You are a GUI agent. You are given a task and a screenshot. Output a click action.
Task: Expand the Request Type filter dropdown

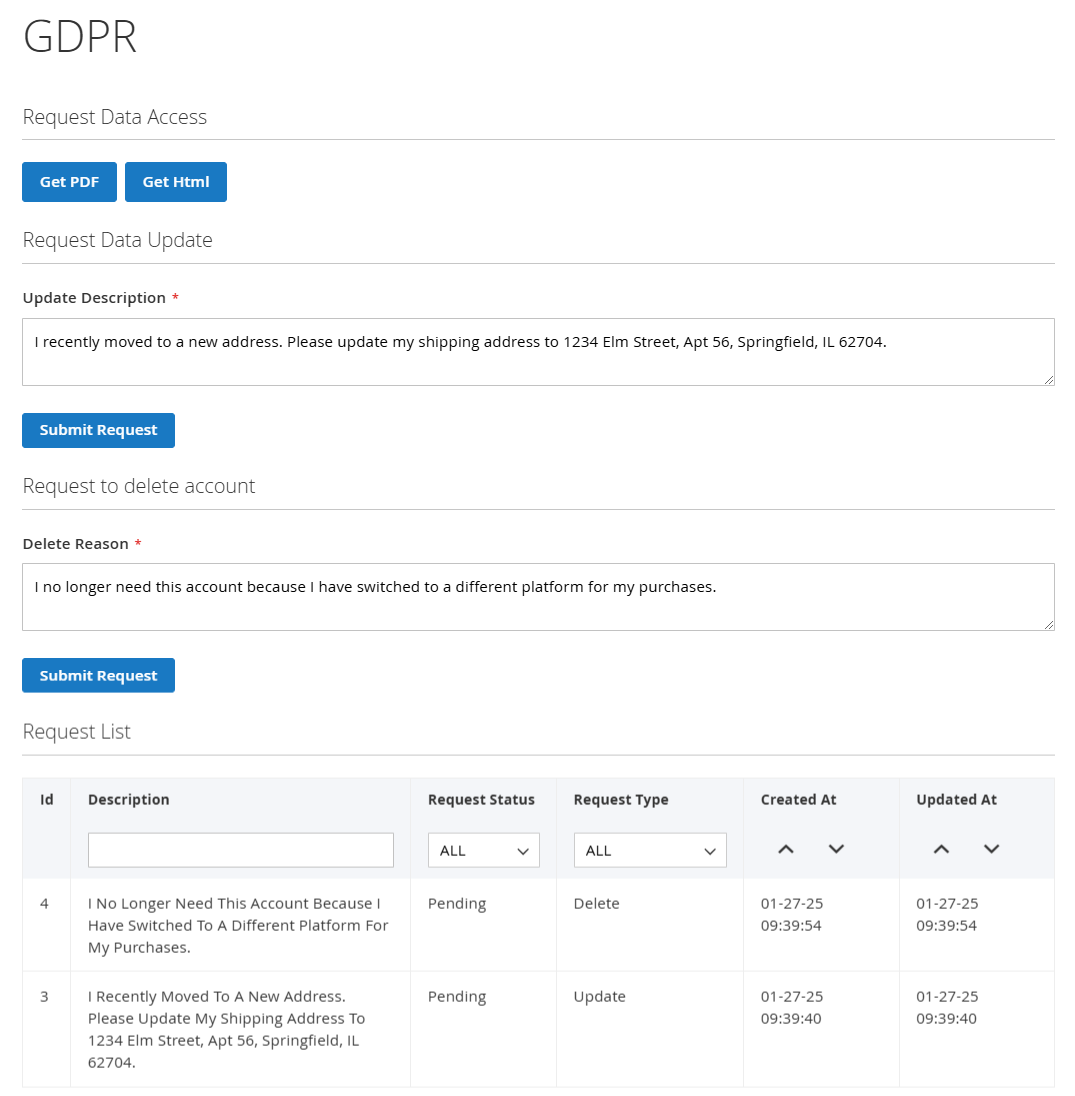tap(650, 850)
